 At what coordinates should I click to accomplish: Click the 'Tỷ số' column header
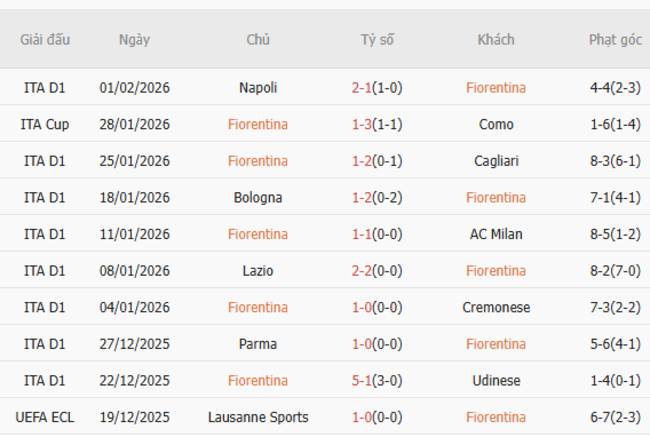[x=377, y=40]
